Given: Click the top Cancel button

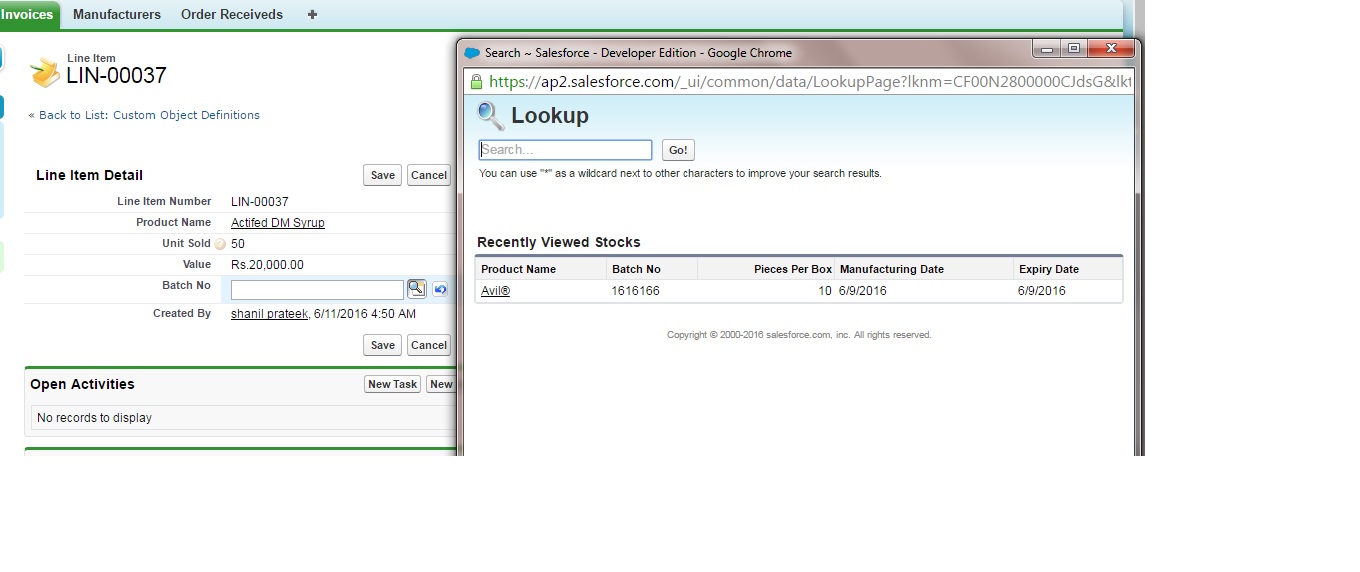Looking at the screenshot, I should pos(429,175).
